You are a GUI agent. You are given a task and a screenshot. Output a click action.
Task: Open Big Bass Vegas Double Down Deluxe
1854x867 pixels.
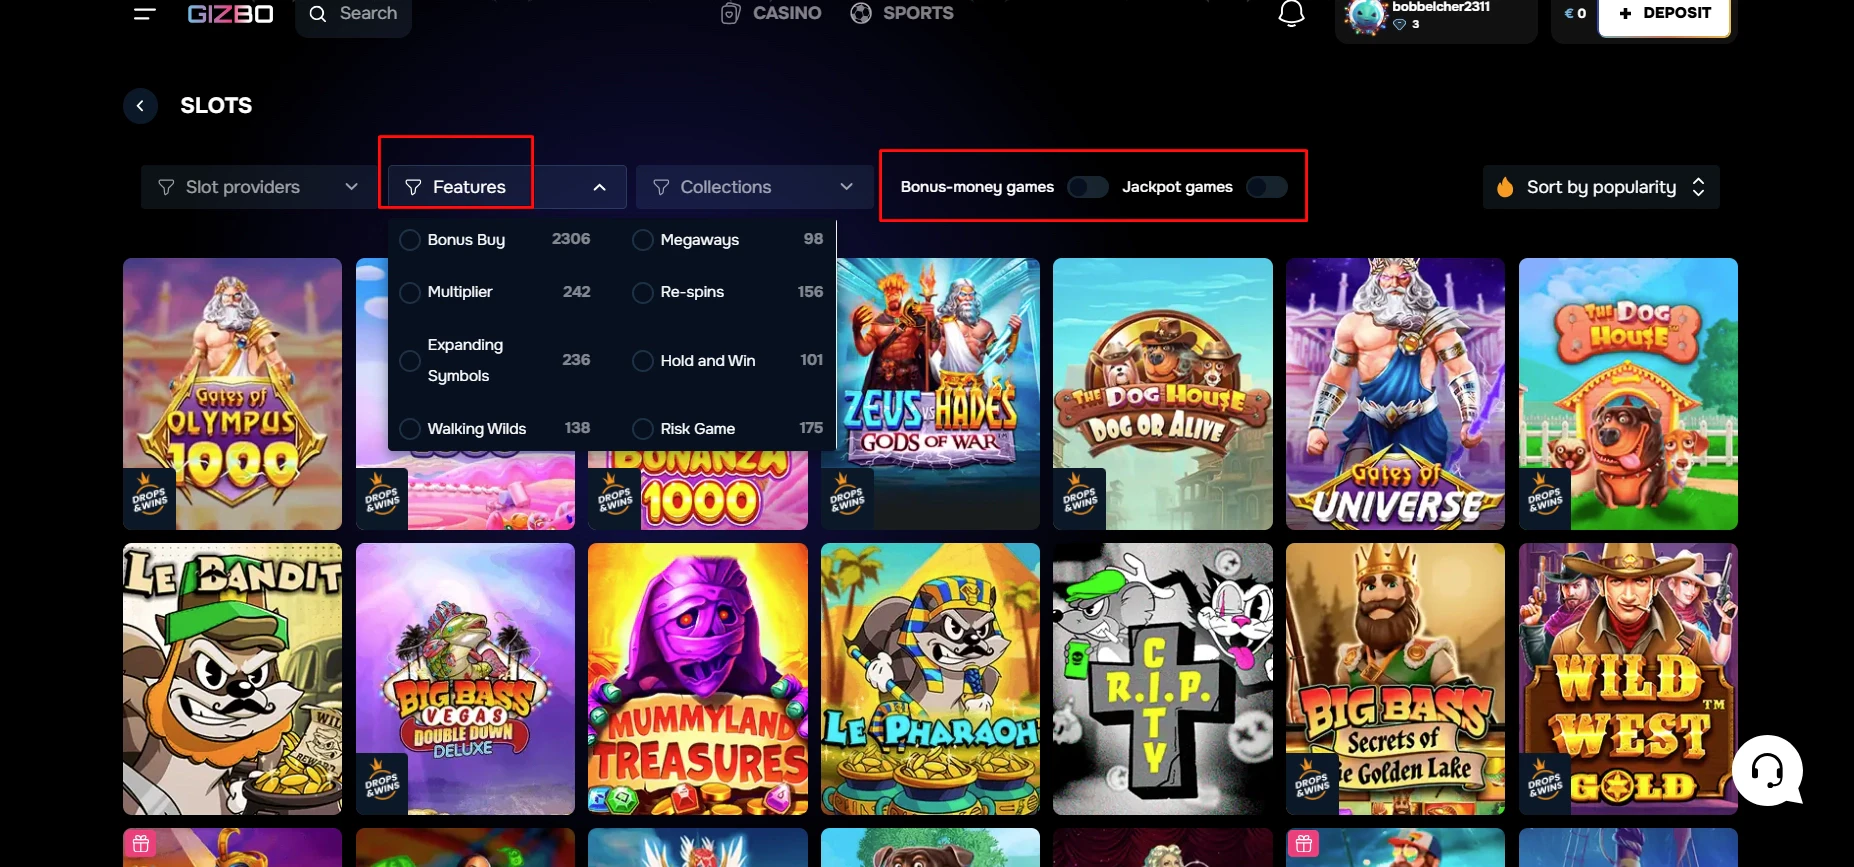pyautogui.click(x=465, y=679)
